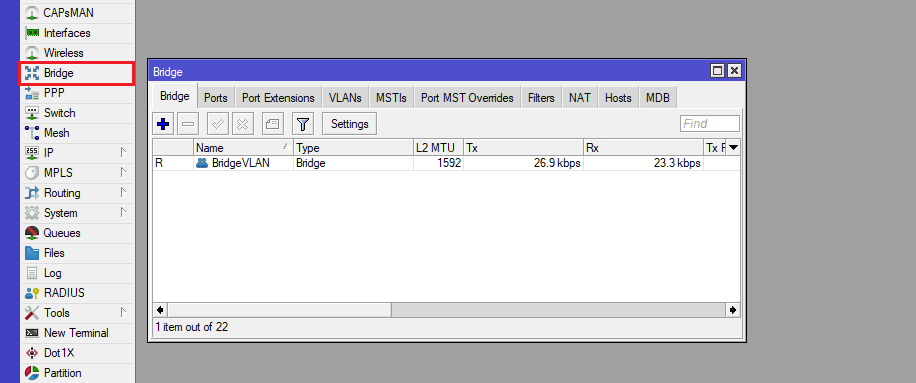Switch to the VLANs tab
The image size is (916, 383).
point(345,98)
